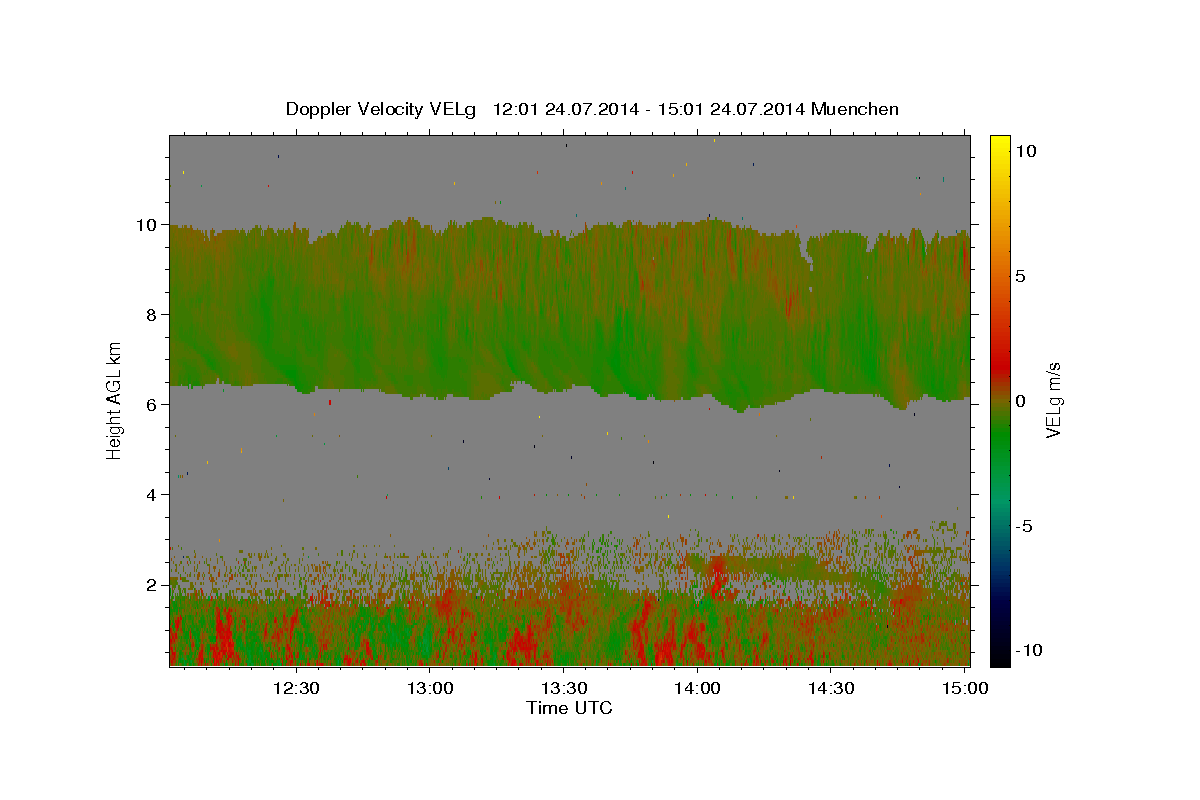Click the 'VELg m/s' colorbar title

(x=1055, y=400)
